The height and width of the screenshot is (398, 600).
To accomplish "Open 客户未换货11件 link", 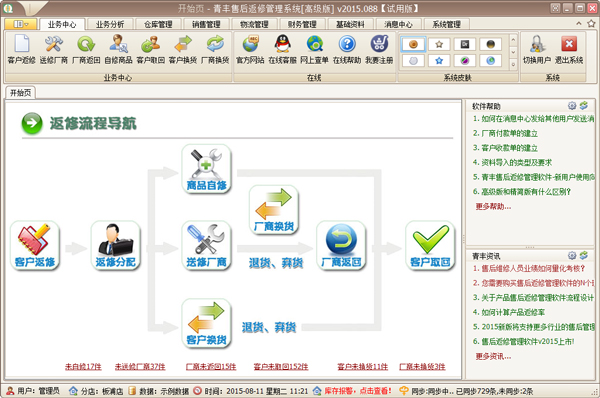I will pyautogui.click(x=362, y=367).
